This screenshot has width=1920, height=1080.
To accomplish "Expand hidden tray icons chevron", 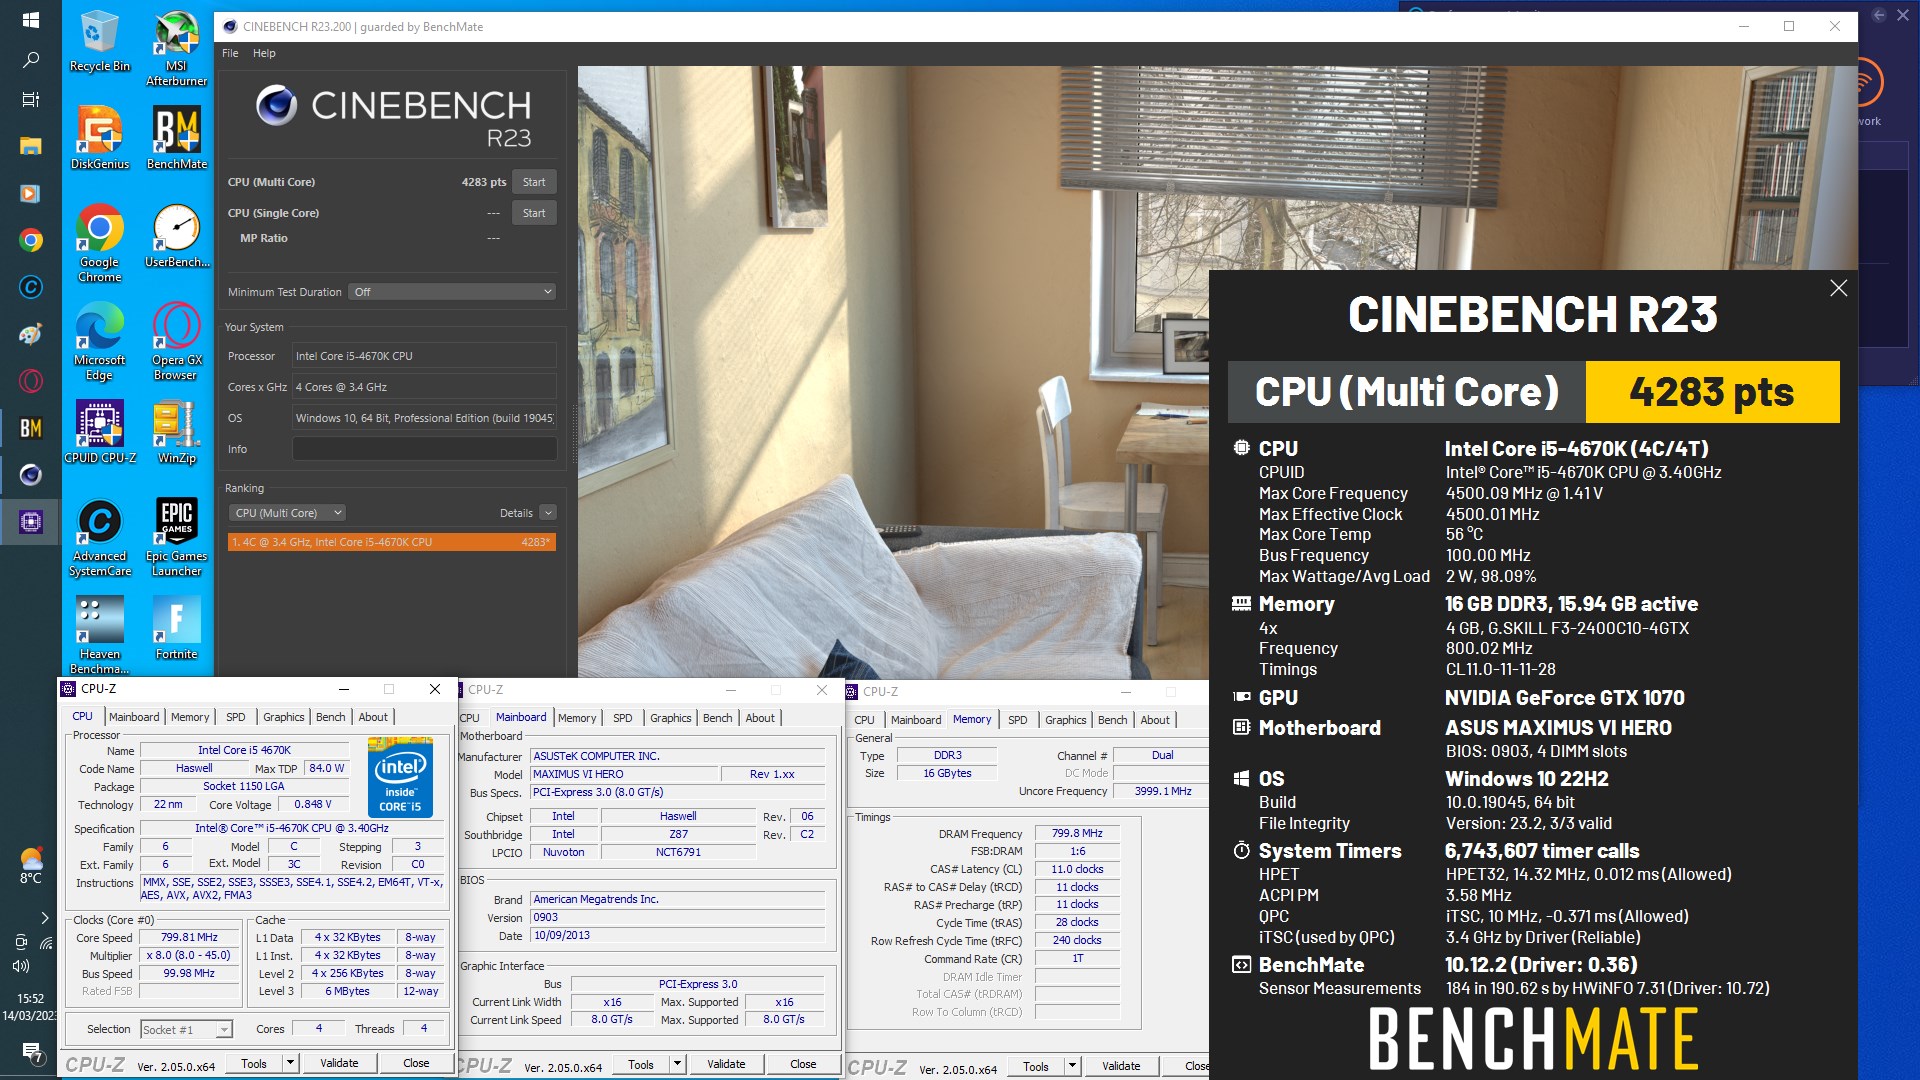I will tap(44, 918).
